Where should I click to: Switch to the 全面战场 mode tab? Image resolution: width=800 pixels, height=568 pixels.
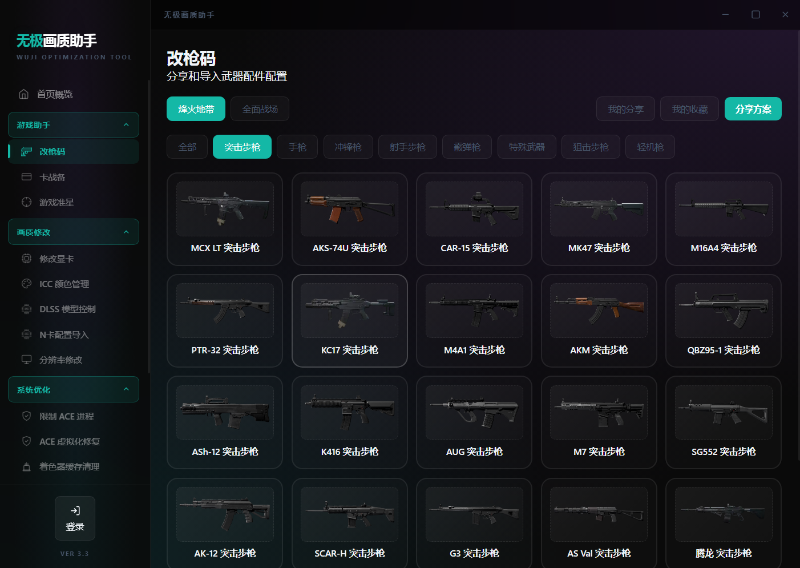[260, 109]
